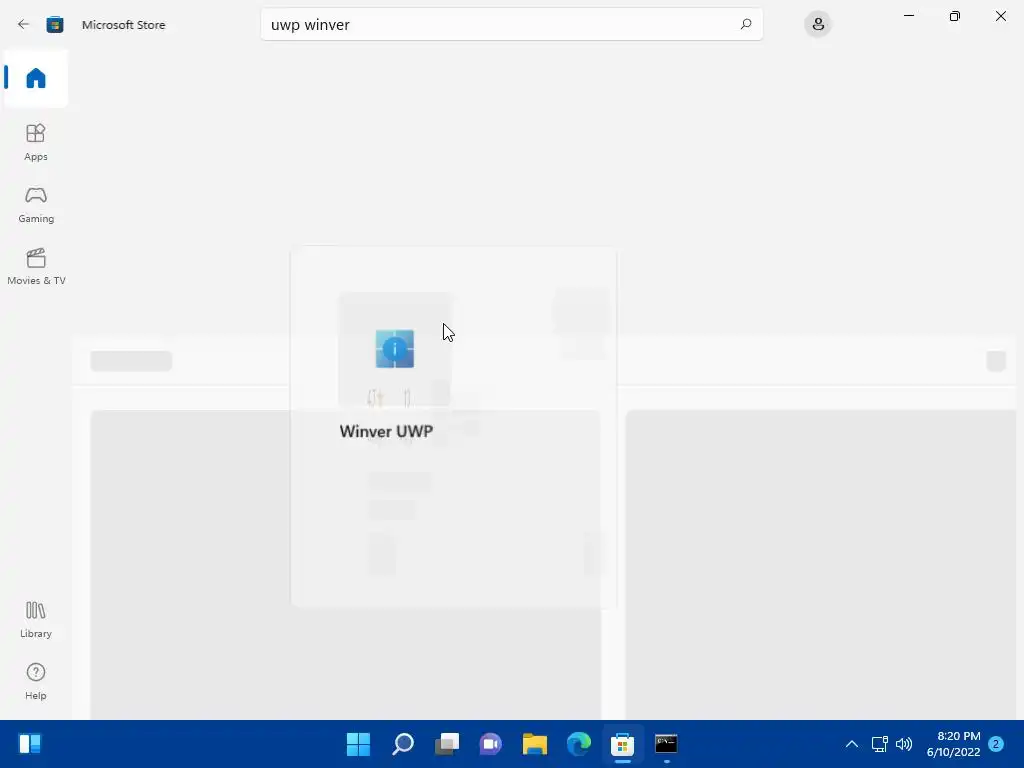This screenshot has width=1024, height=768.
Task: Open the Command Prompt taskbar icon
Action: click(666, 744)
